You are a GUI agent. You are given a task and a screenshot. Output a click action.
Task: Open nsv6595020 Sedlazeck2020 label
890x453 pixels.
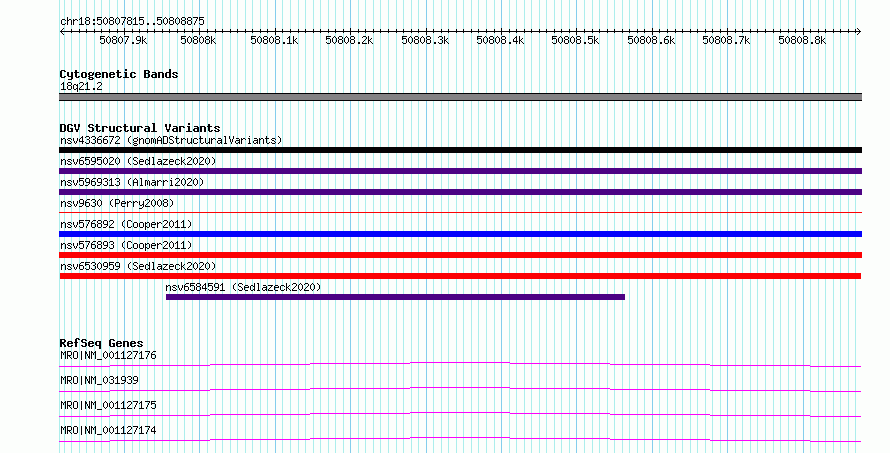[138, 161]
